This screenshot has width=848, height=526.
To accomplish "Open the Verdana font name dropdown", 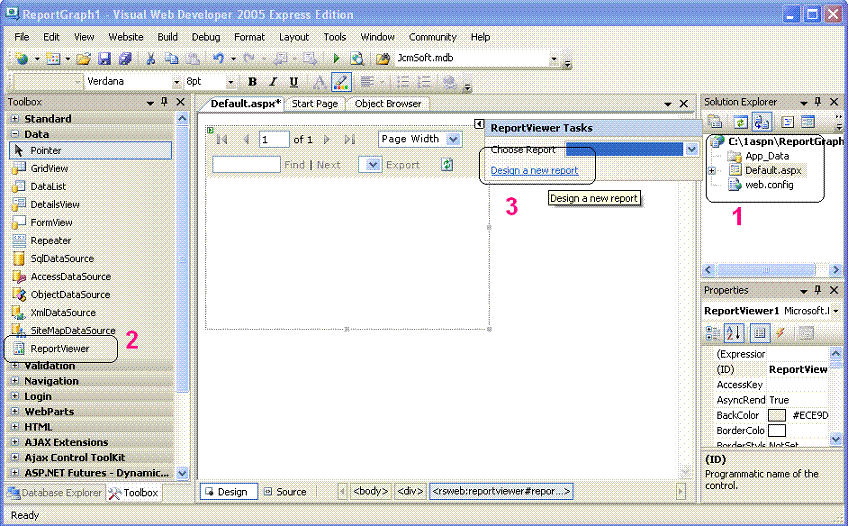I will point(176,82).
